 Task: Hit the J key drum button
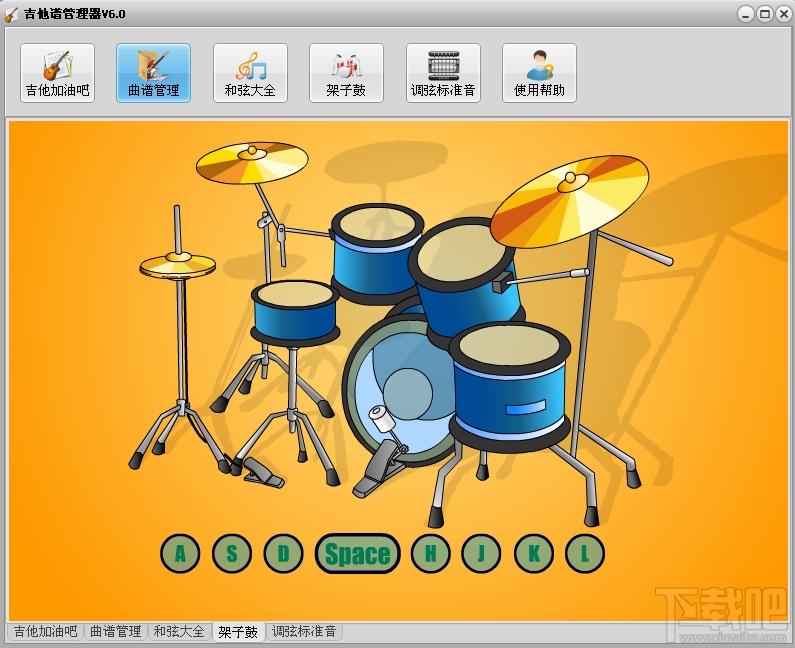[481, 553]
